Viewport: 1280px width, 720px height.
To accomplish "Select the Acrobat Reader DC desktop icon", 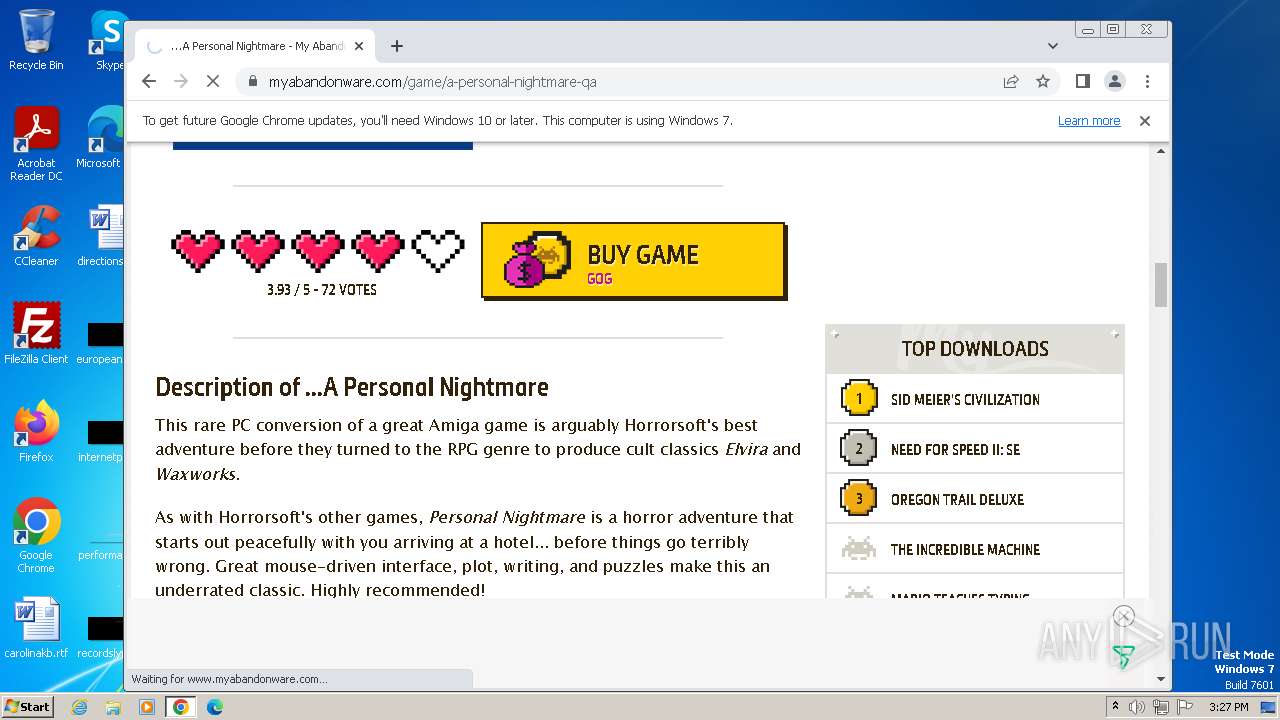I will 36,144.
